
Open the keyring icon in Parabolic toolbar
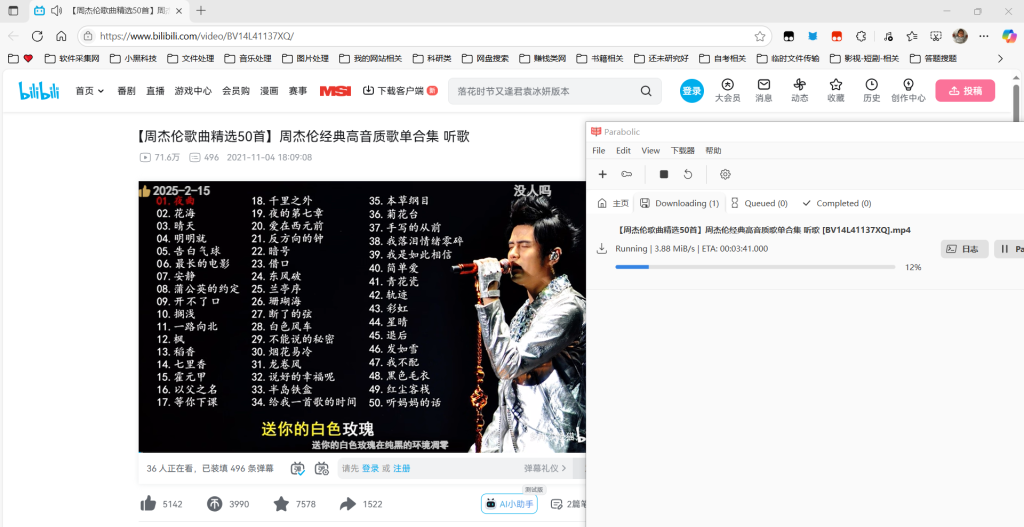point(626,174)
